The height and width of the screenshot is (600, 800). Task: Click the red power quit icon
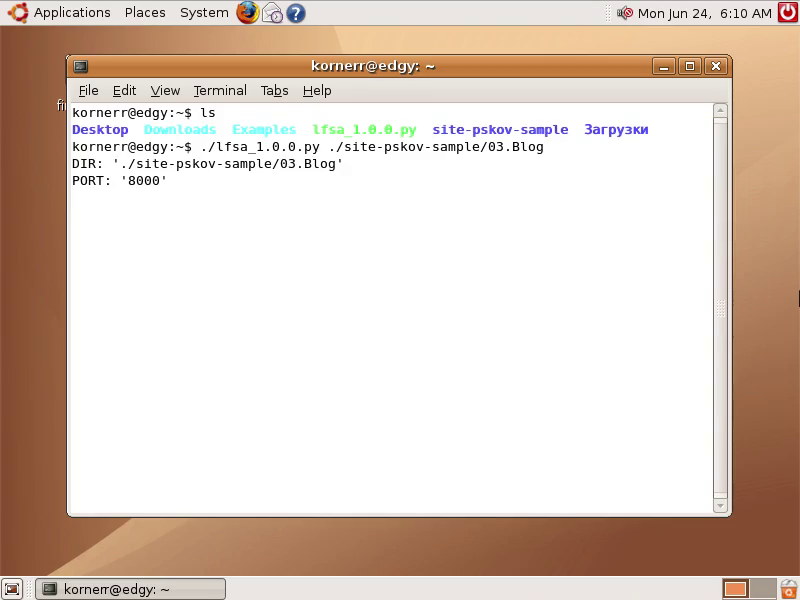[788, 13]
